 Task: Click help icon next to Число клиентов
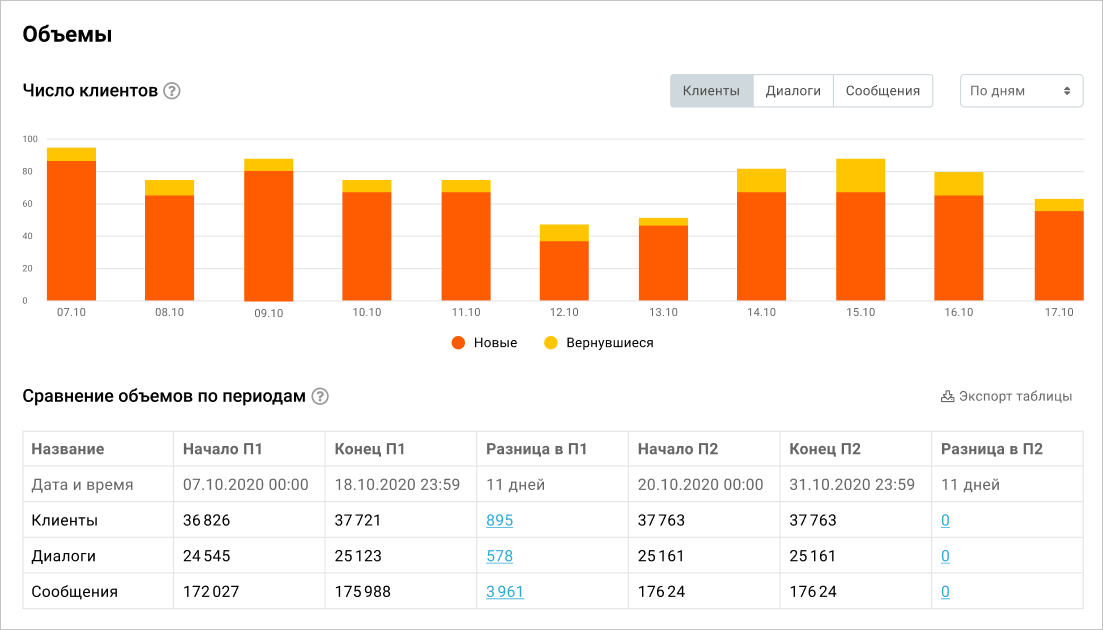tap(172, 91)
